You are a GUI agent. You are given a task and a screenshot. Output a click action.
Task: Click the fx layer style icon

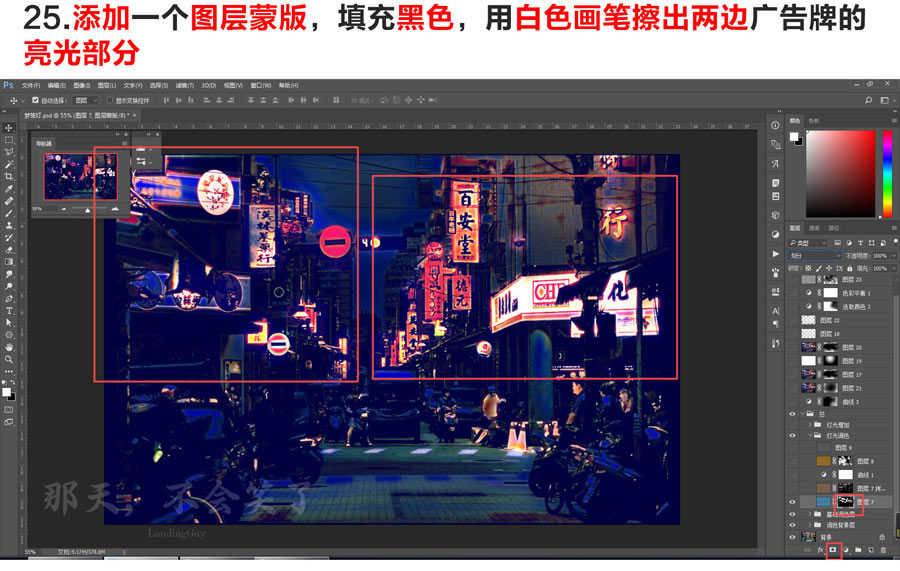821,550
